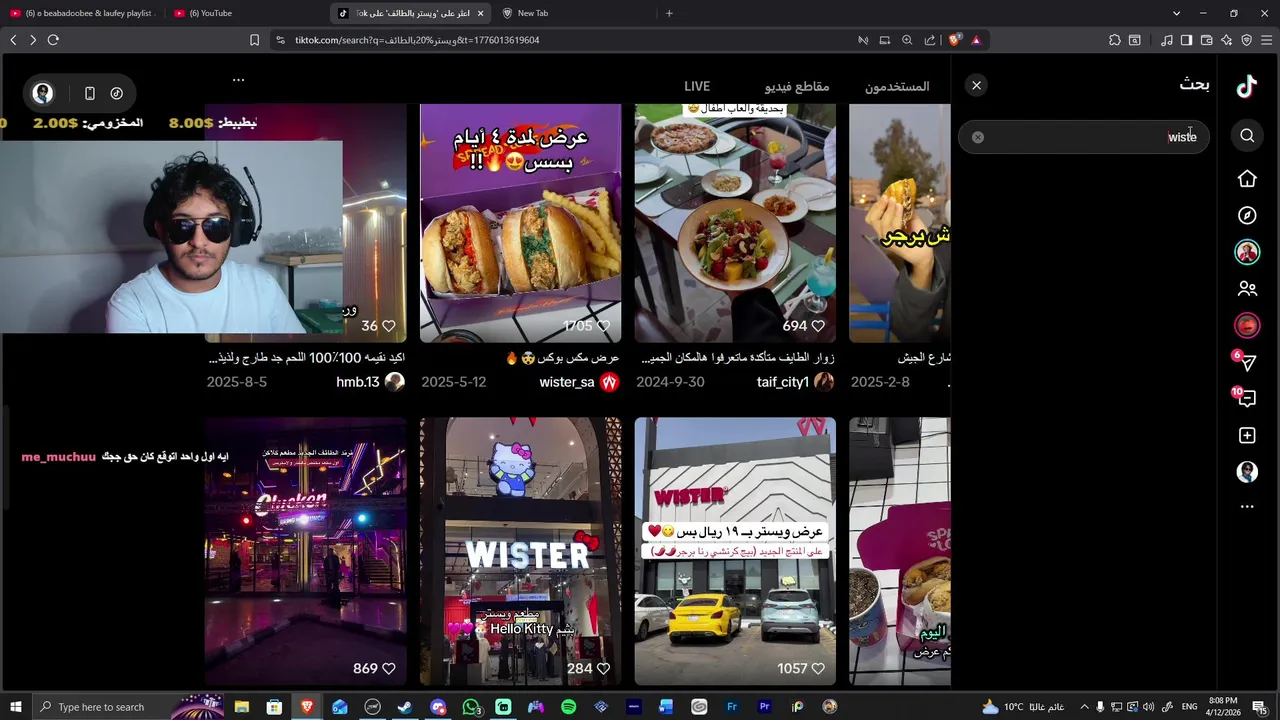Go back with the browser back arrow
The width and height of the screenshot is (1280, 720).
click(13, 40)
